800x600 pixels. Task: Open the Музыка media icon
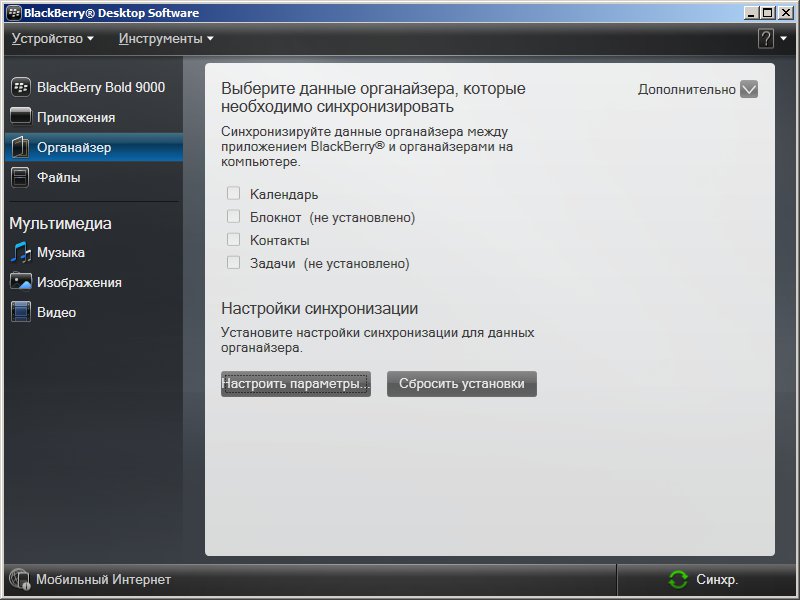(21, 252)
